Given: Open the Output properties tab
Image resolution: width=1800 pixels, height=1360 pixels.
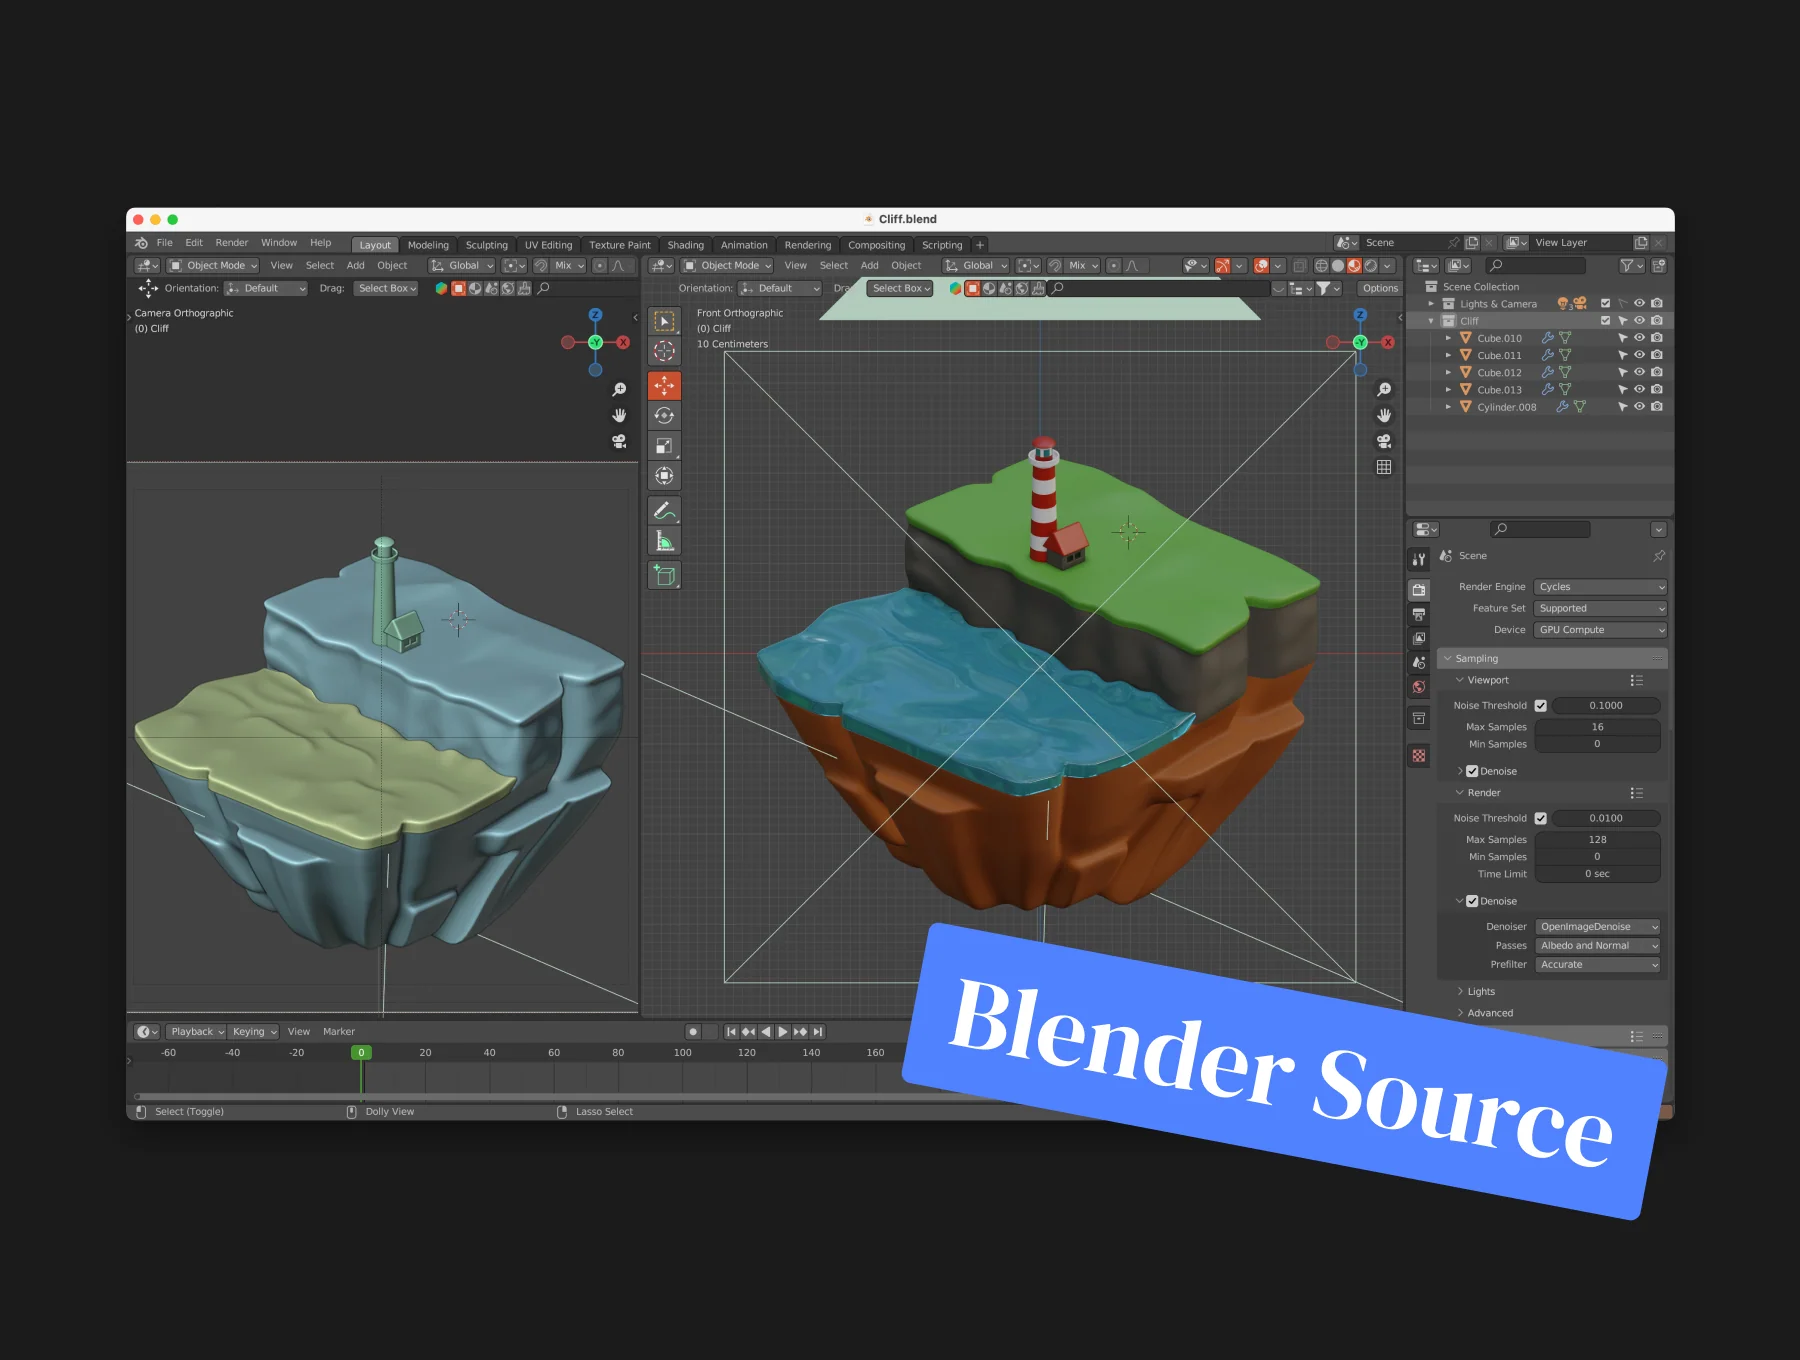Looking at the screenshot, I should click(1419, 614).
